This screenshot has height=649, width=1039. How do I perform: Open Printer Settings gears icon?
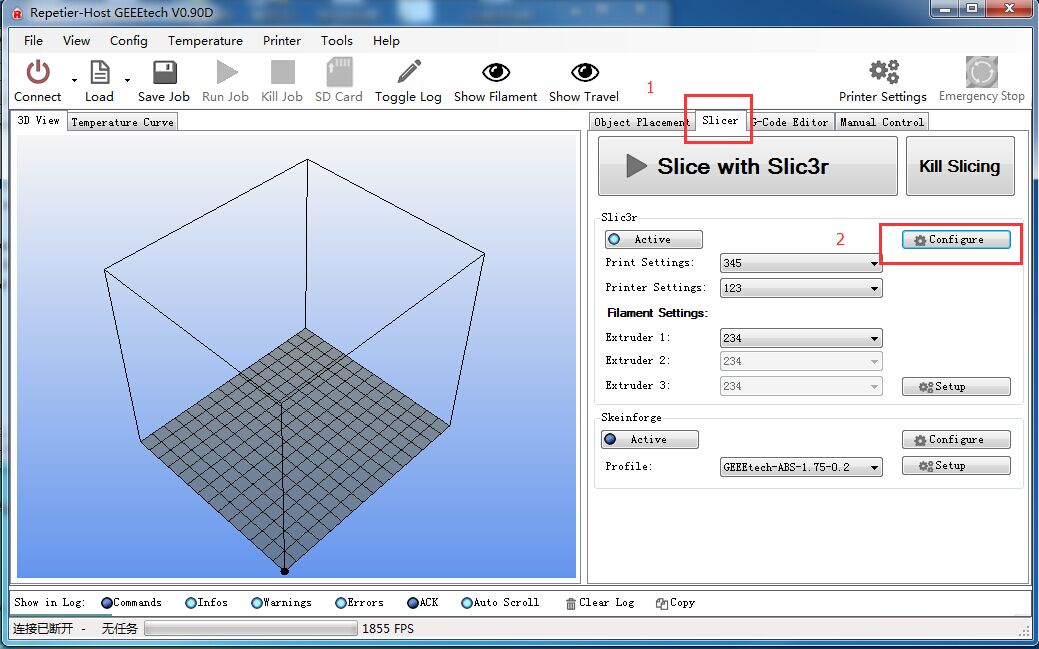point(883,72)
